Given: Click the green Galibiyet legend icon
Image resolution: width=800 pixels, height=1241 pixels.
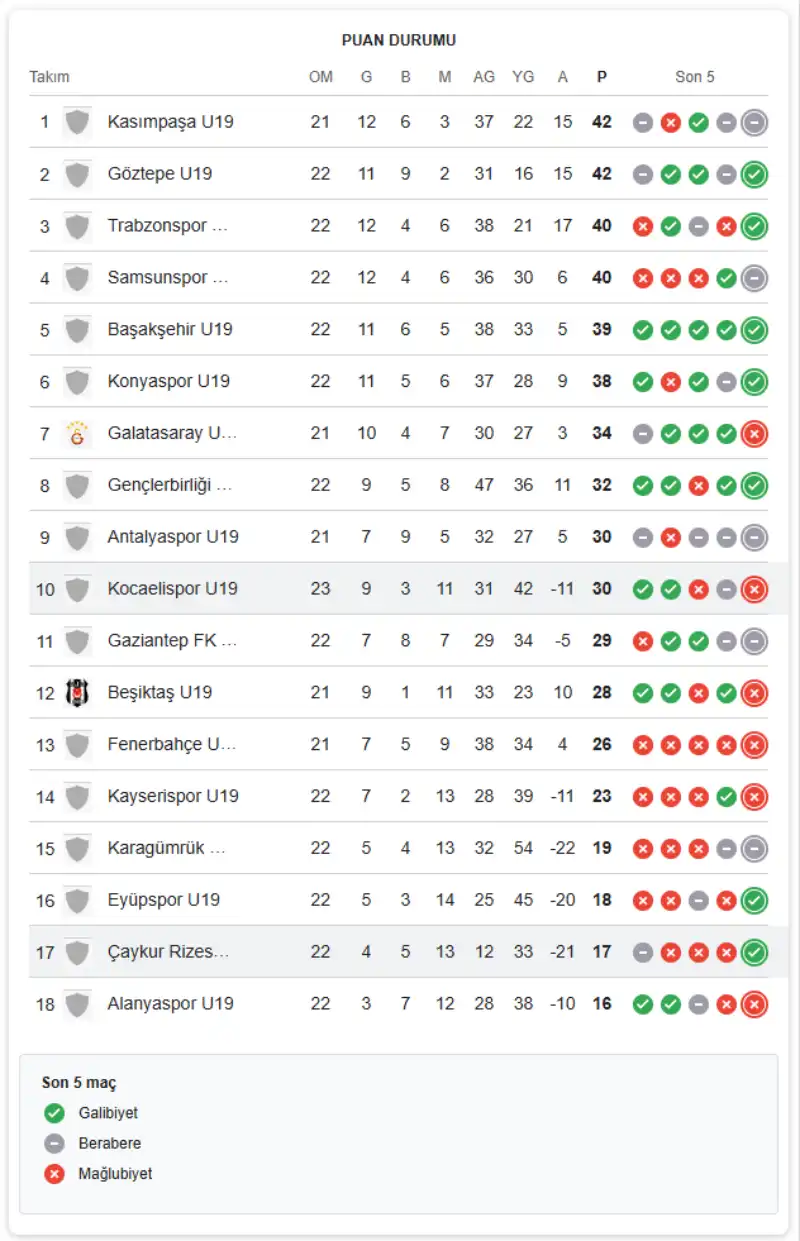Looking at the screenshot, I should tap(54, 1113).
